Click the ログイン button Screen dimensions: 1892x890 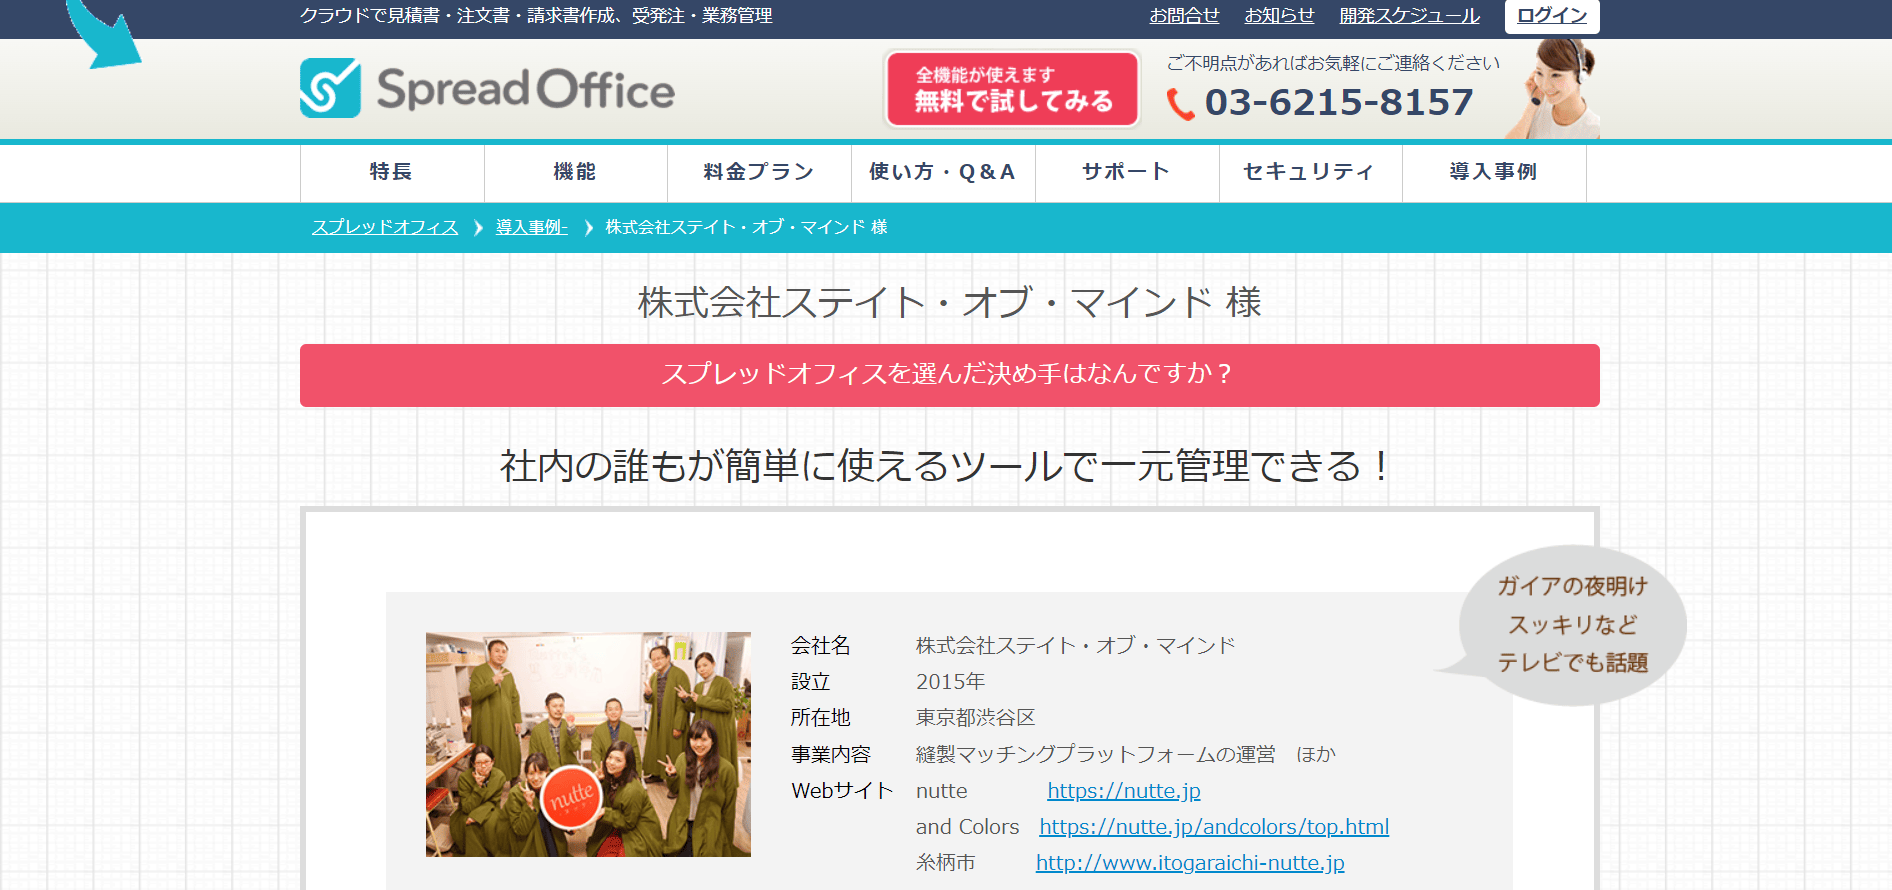[1551, 16]
